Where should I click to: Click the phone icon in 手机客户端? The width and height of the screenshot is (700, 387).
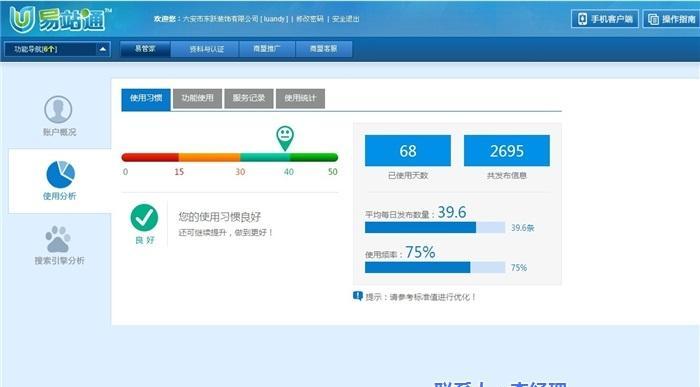click(x=582, y=19)
